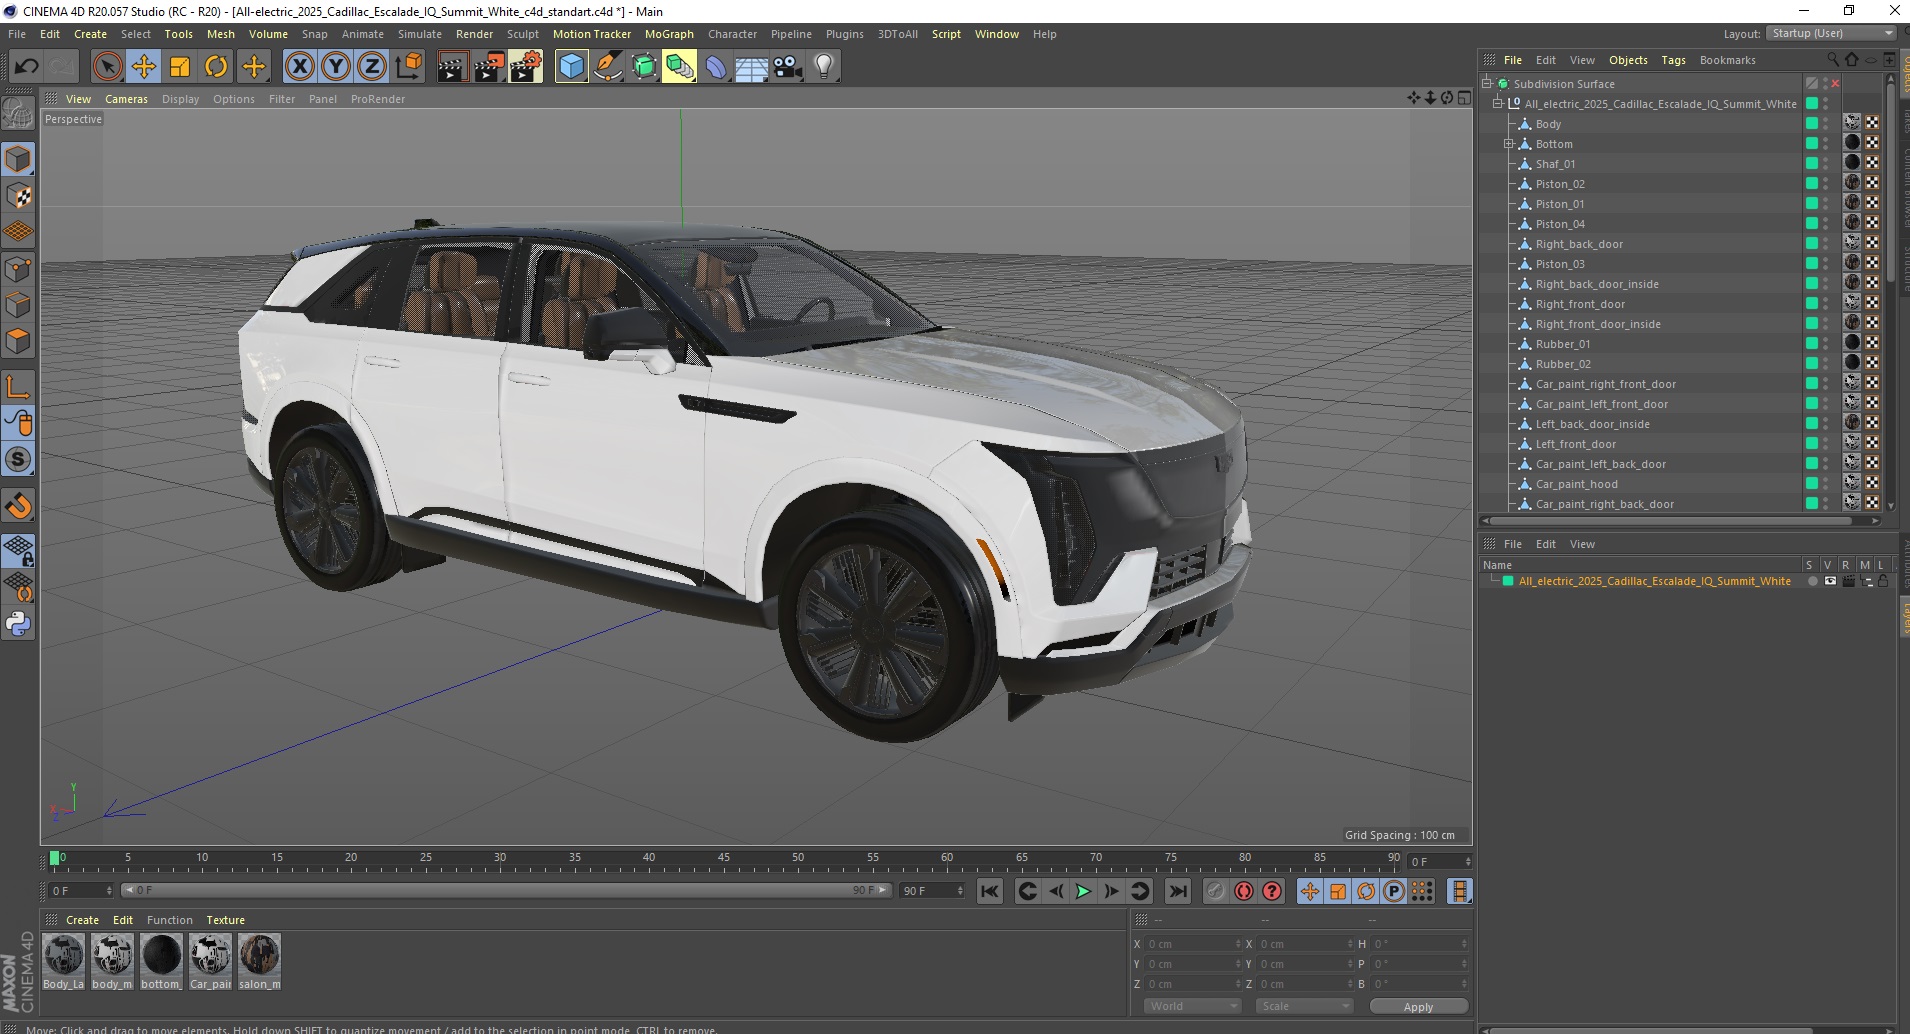Screen dimensions: 1910x1034
Task: Open the Layout dropdown Startup (User)
Action: point(1831,33)
